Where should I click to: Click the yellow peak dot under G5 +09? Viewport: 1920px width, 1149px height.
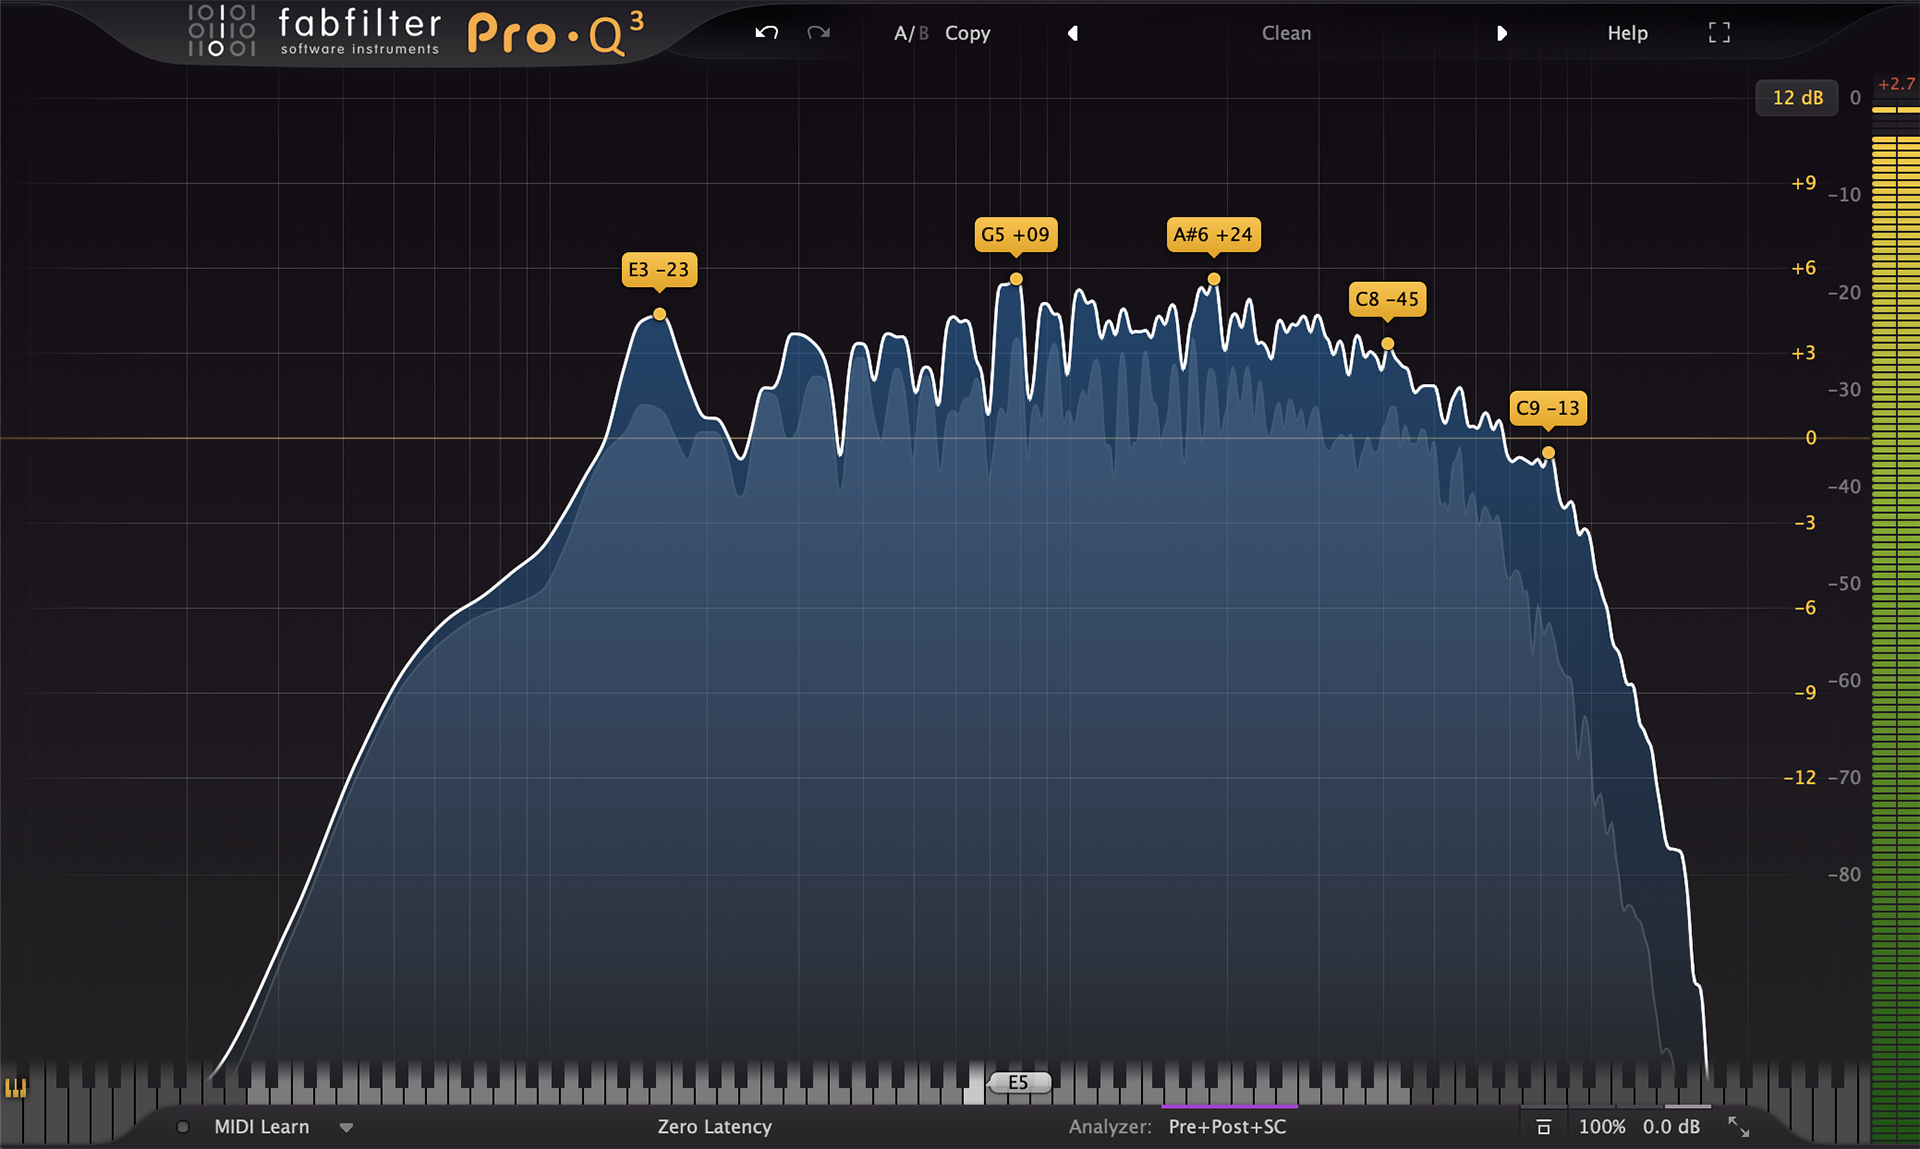(x=1016, y=279)
